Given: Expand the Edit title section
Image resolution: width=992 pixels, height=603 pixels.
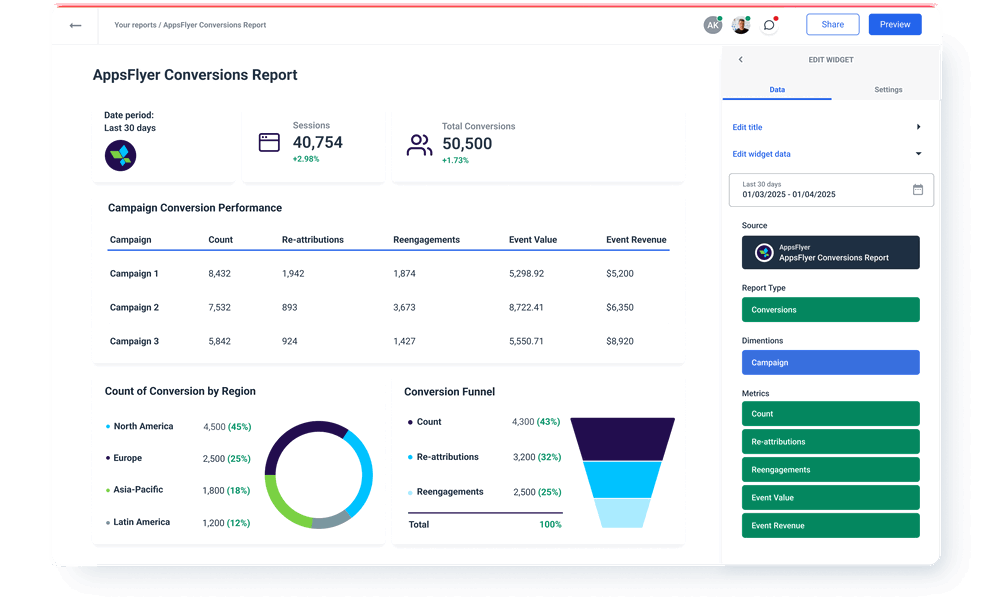Looking at the screenshot, I should [x=830, y=127].
